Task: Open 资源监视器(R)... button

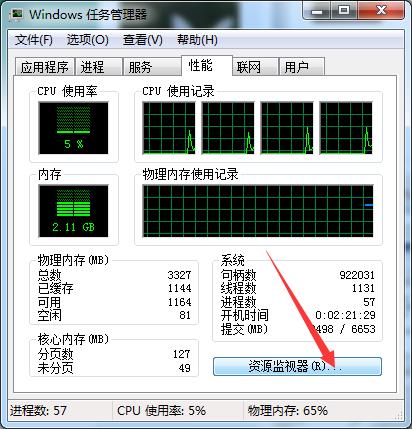Action: 297,366
